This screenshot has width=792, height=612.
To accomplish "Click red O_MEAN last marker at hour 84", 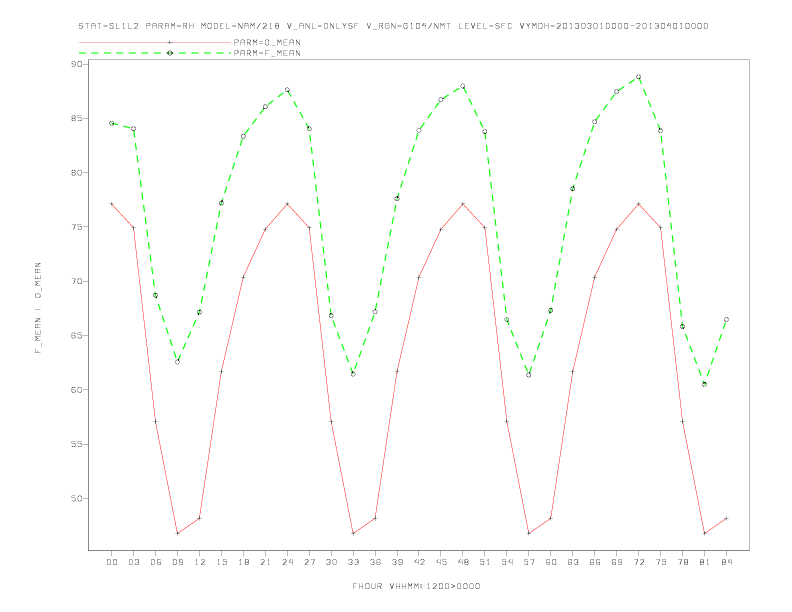I will [726, 518].
